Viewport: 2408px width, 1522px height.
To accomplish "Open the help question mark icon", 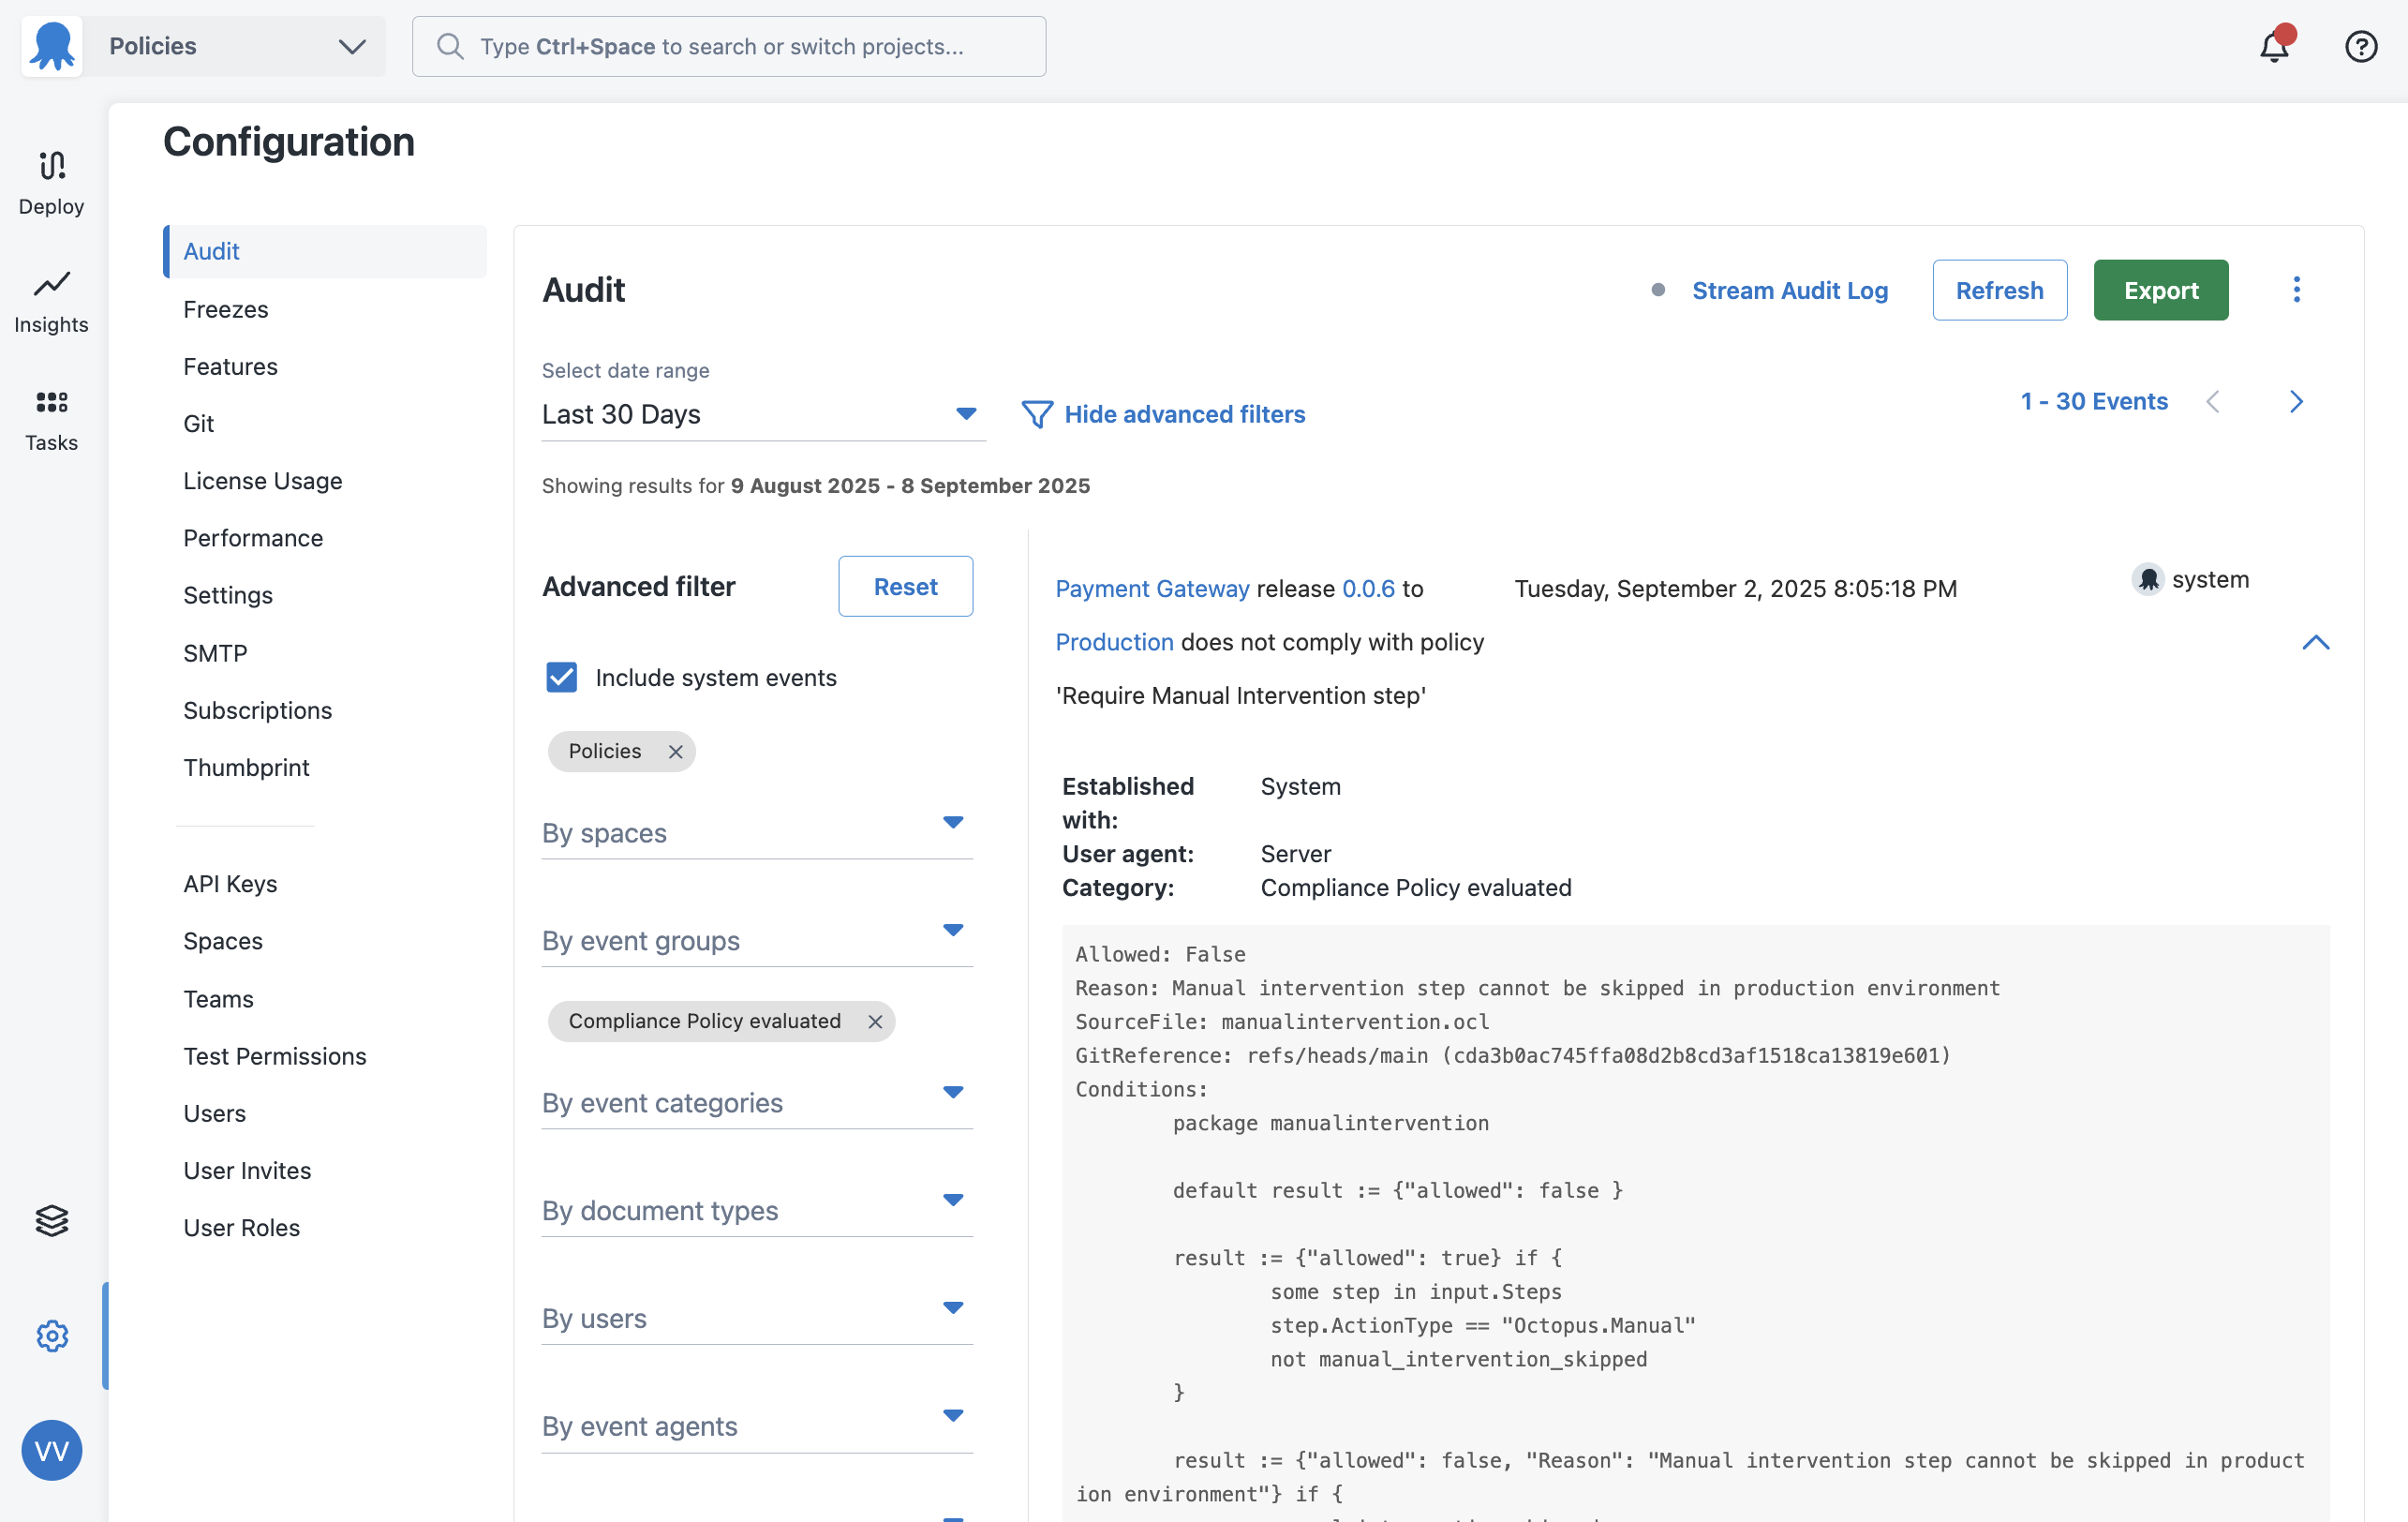I will [x=2361, y=46].
